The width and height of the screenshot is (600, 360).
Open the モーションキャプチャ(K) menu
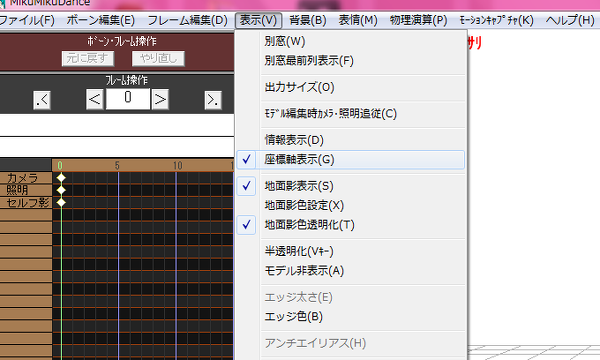[496, 20]
